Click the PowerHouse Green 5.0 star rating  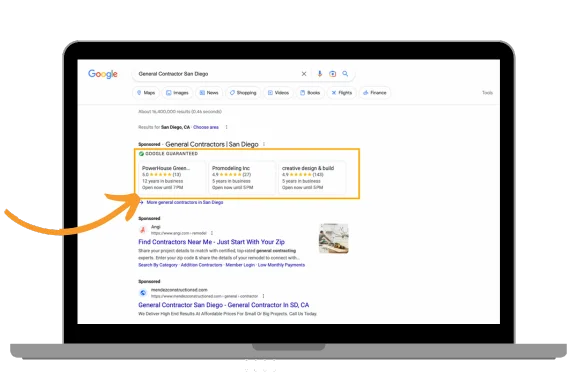click(x=161, y=175)
